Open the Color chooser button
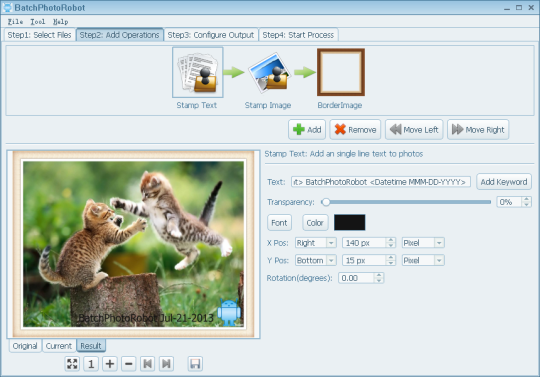The height and width of the screenshot is (377, 540). [x=315, y=223]
